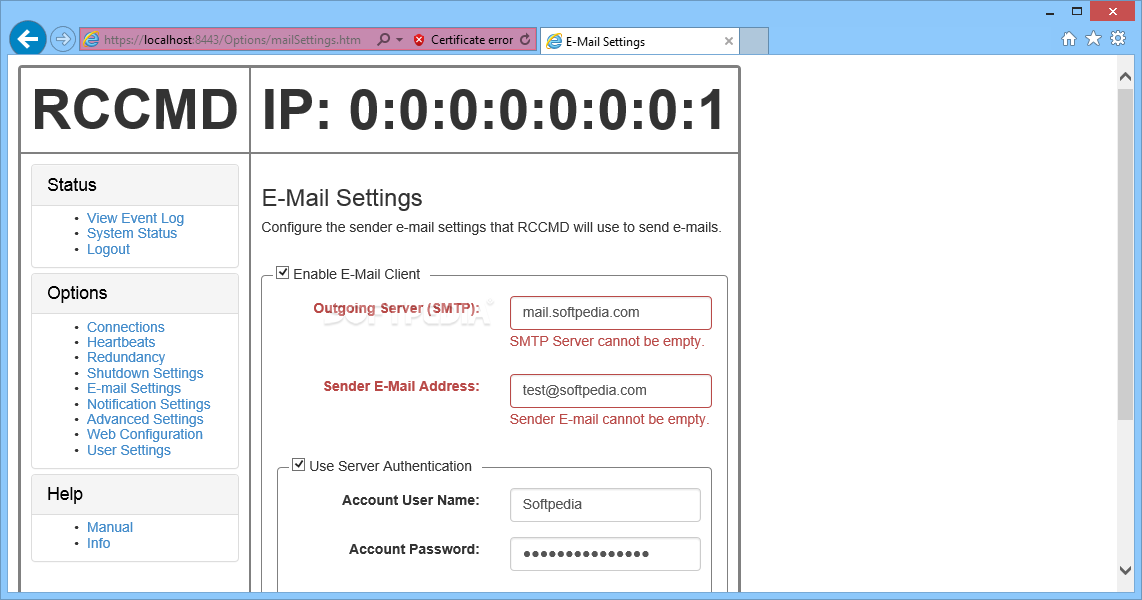Toggle Use Server Authentication checkbox
The width and height of the screenshot is (1142, 600).
299,465
